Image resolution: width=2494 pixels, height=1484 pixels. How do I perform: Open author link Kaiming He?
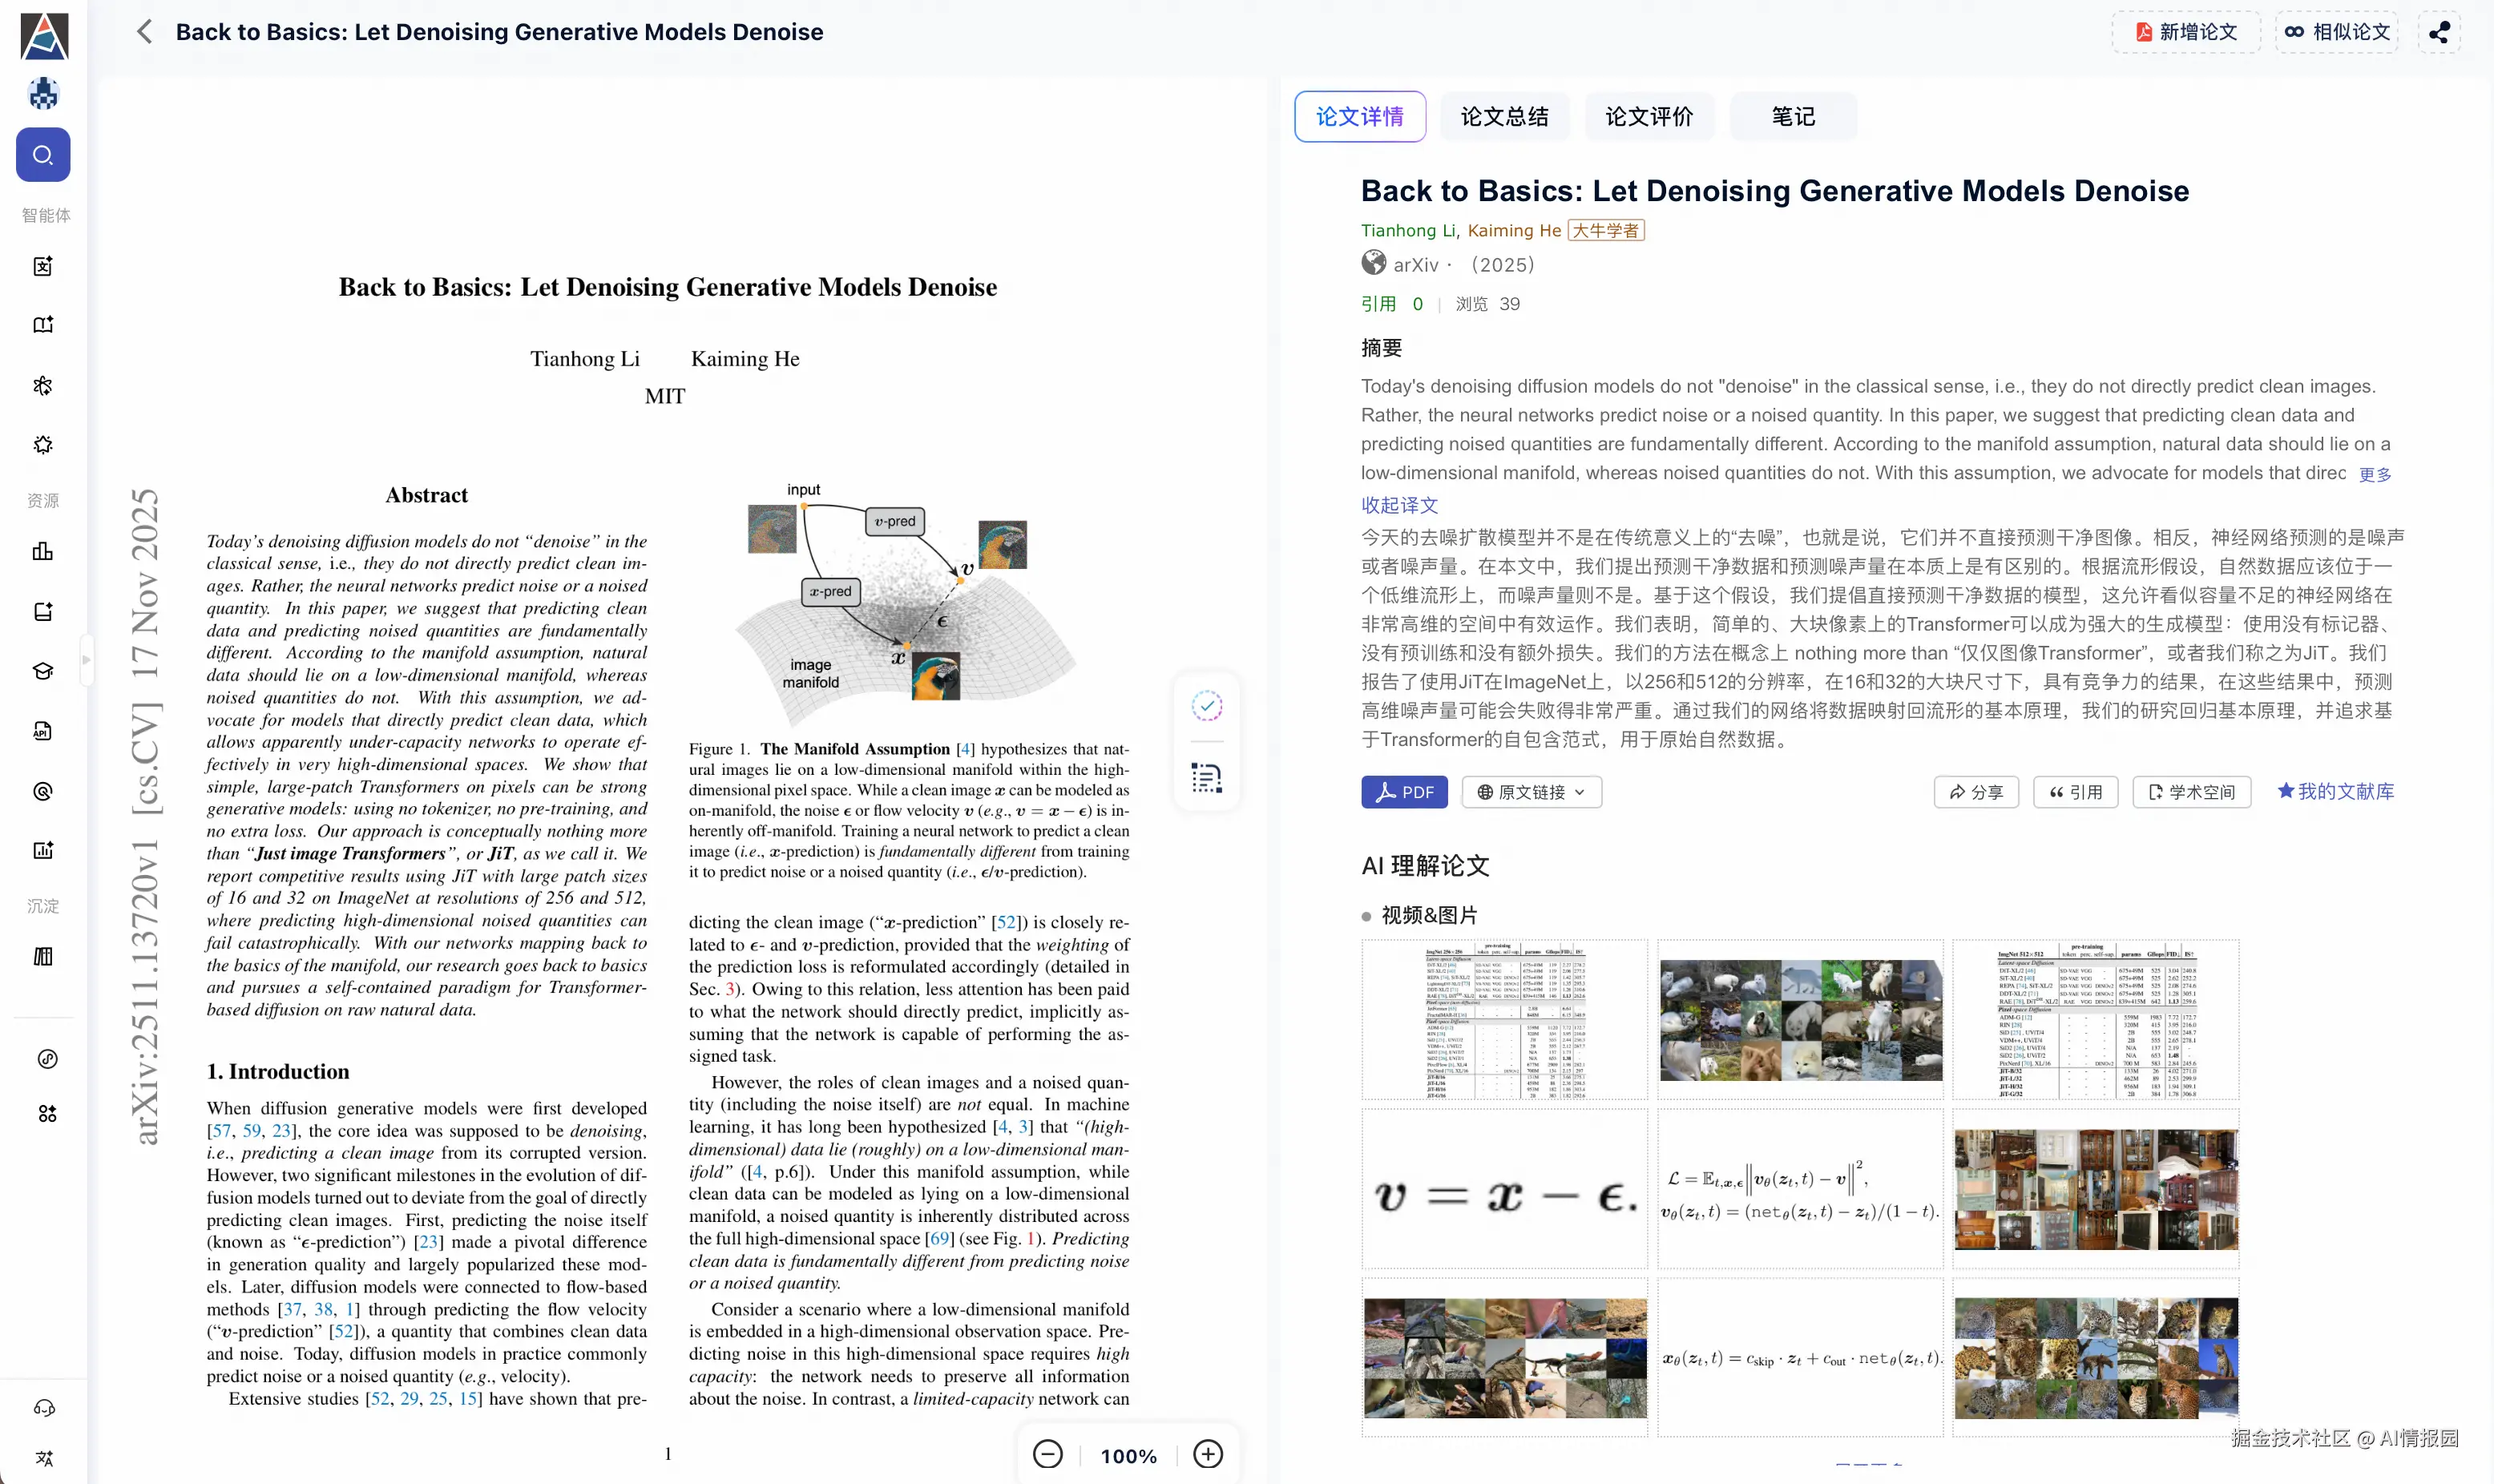1514,230
